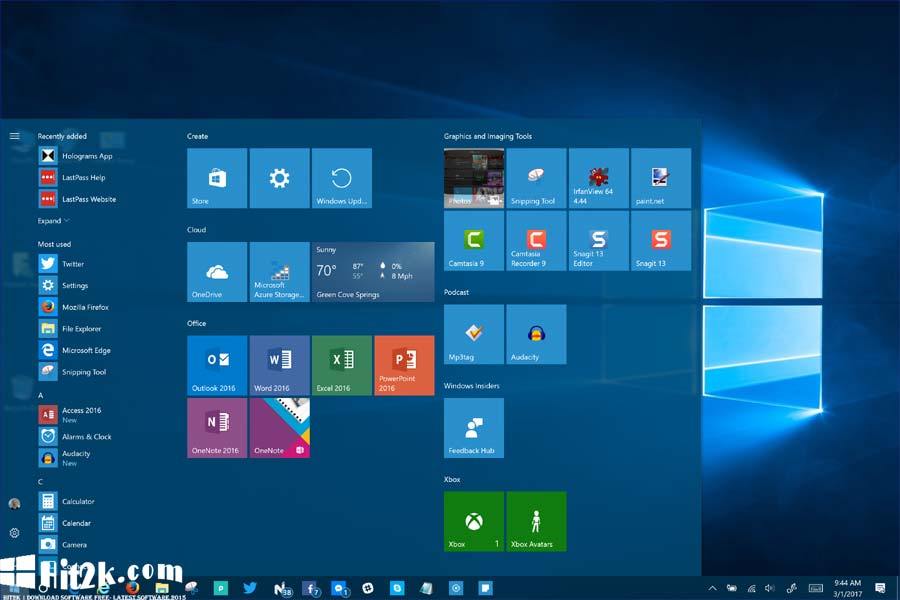Launch OneNote 2016 tile
The width and height of the screenshot is (900, 600).
[217, 428]
